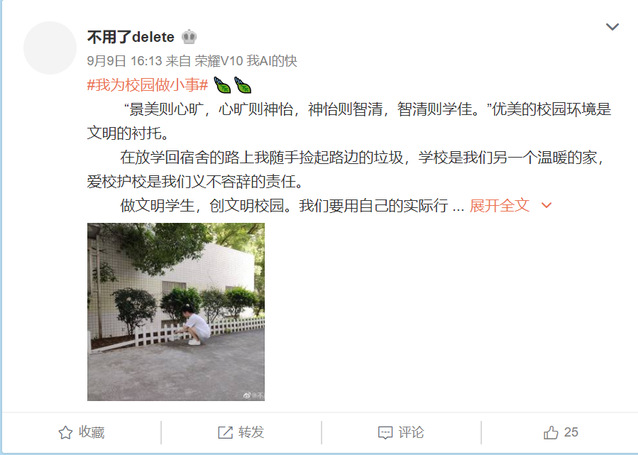Click the orange chevron beside 展开全文
This screenshot has height=455, width=638.
pyautogui.click(x=546, y=205)
